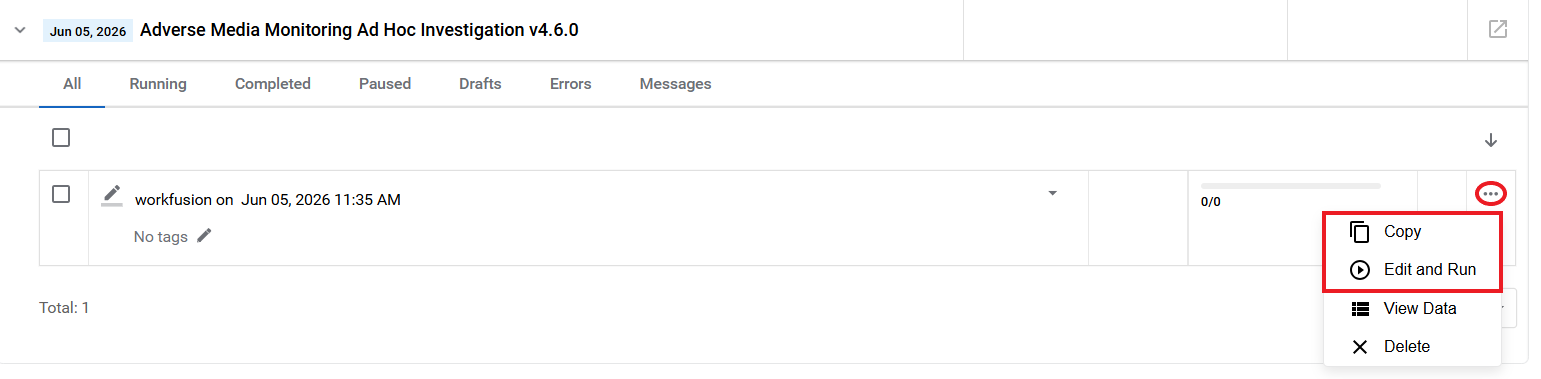Click the Edit and Run play icon
Viewport: 1541px width, 379px height.
click(1360, 270)
